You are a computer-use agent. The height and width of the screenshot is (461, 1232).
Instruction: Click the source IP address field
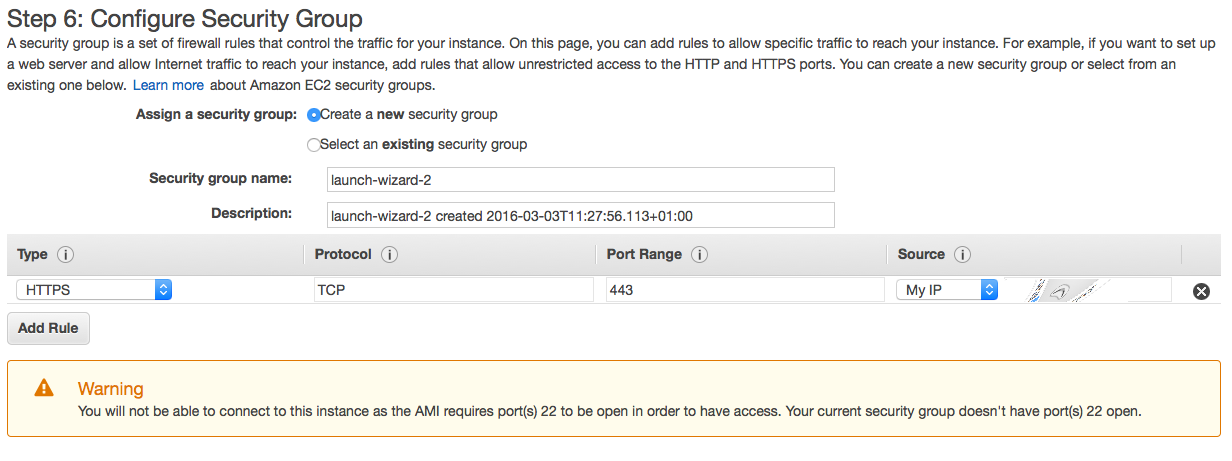[1087, 290]
